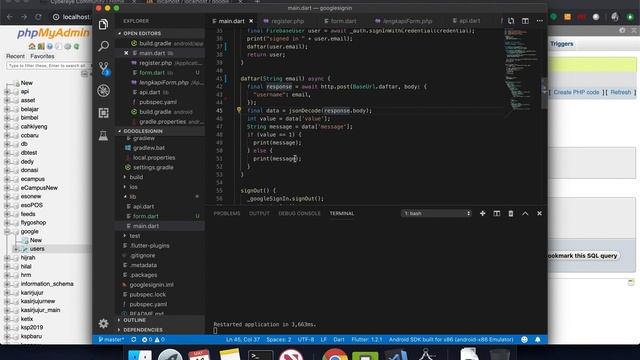
Task: Click the sync changes icon in the status bar
Action: tap(133, 340)
